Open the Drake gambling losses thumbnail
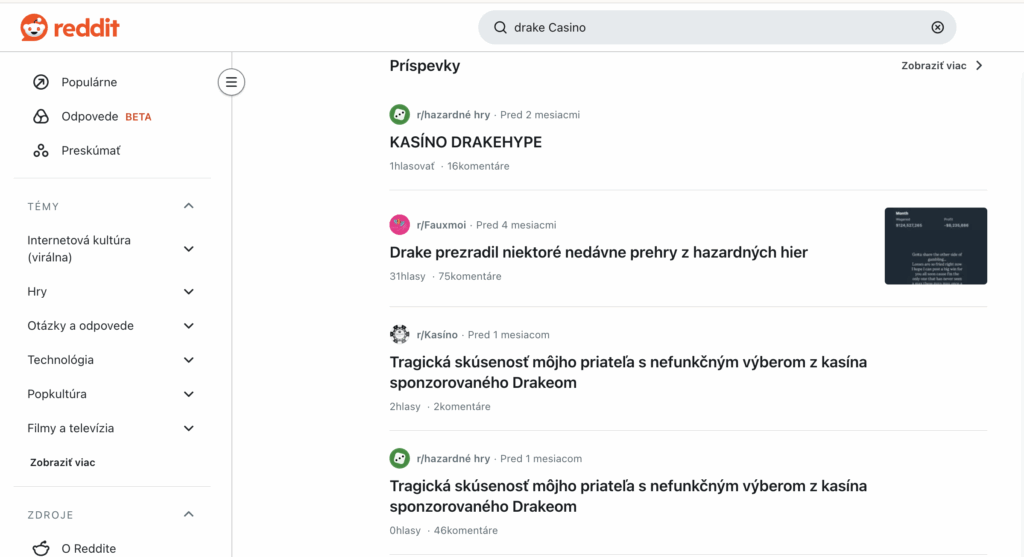The height and width of the screenshot is (557, 1024). point(935,246)
